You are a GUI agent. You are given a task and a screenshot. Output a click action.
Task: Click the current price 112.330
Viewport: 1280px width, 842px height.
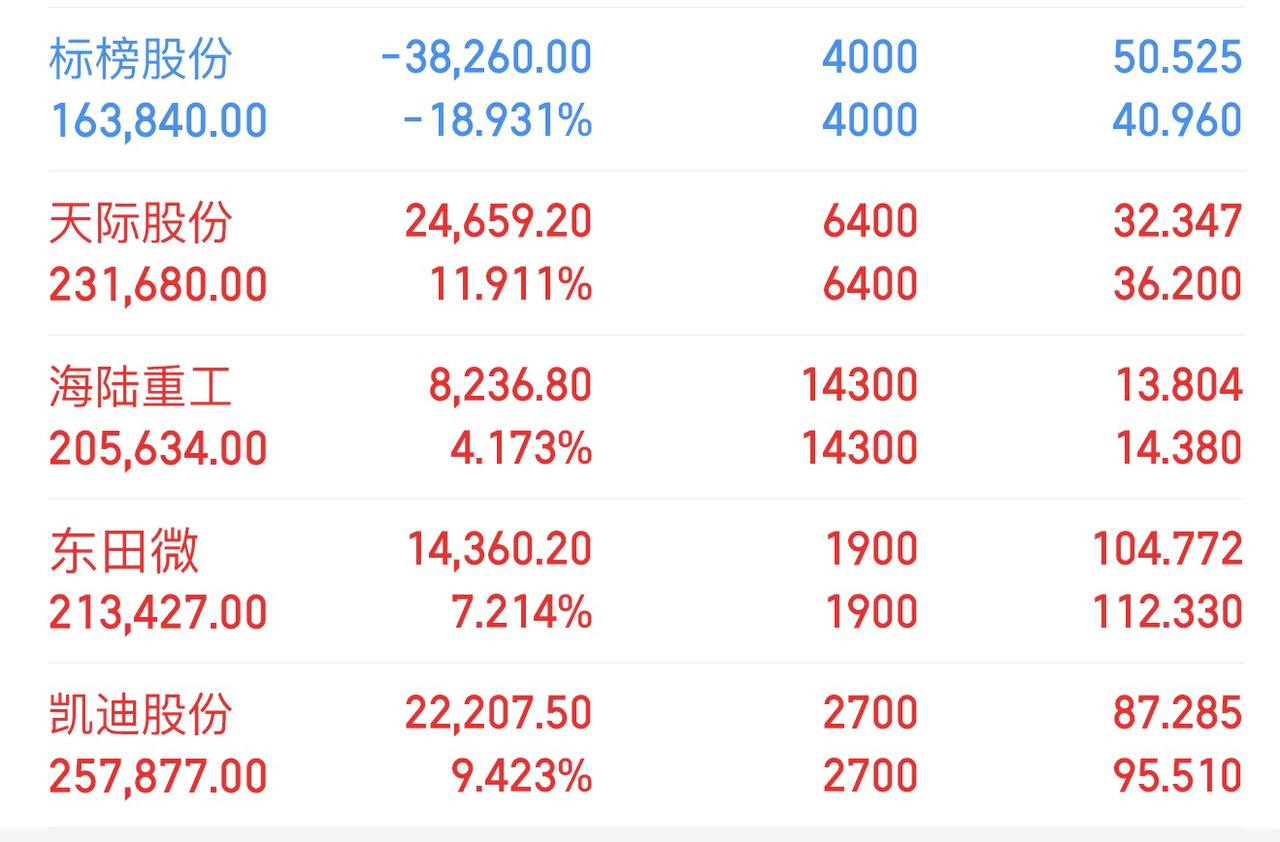tap(1167, 613)
